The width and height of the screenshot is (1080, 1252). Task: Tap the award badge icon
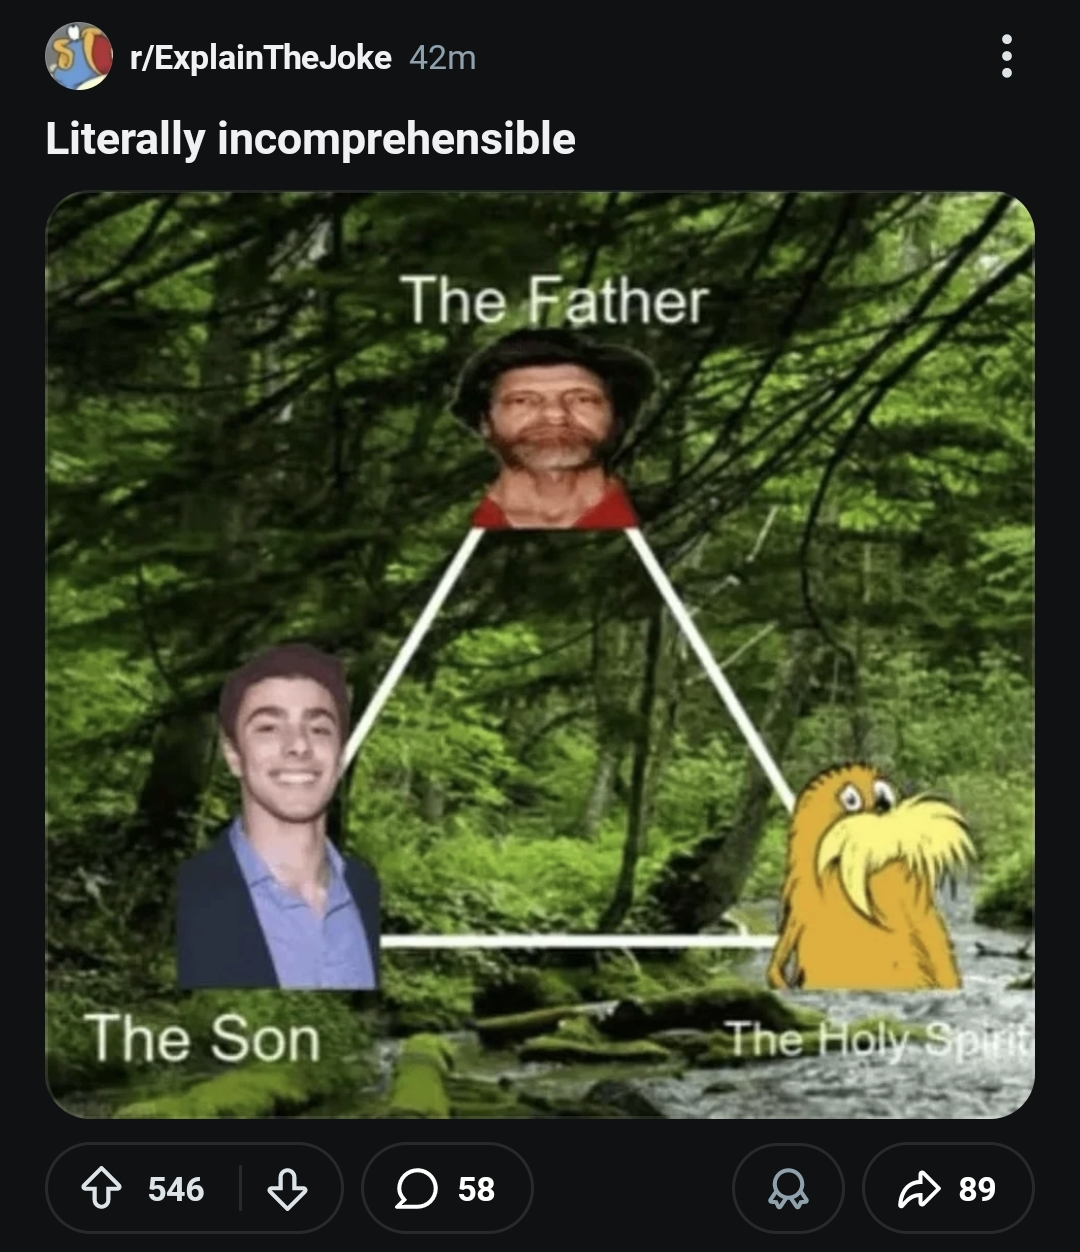click(788, 1189)
